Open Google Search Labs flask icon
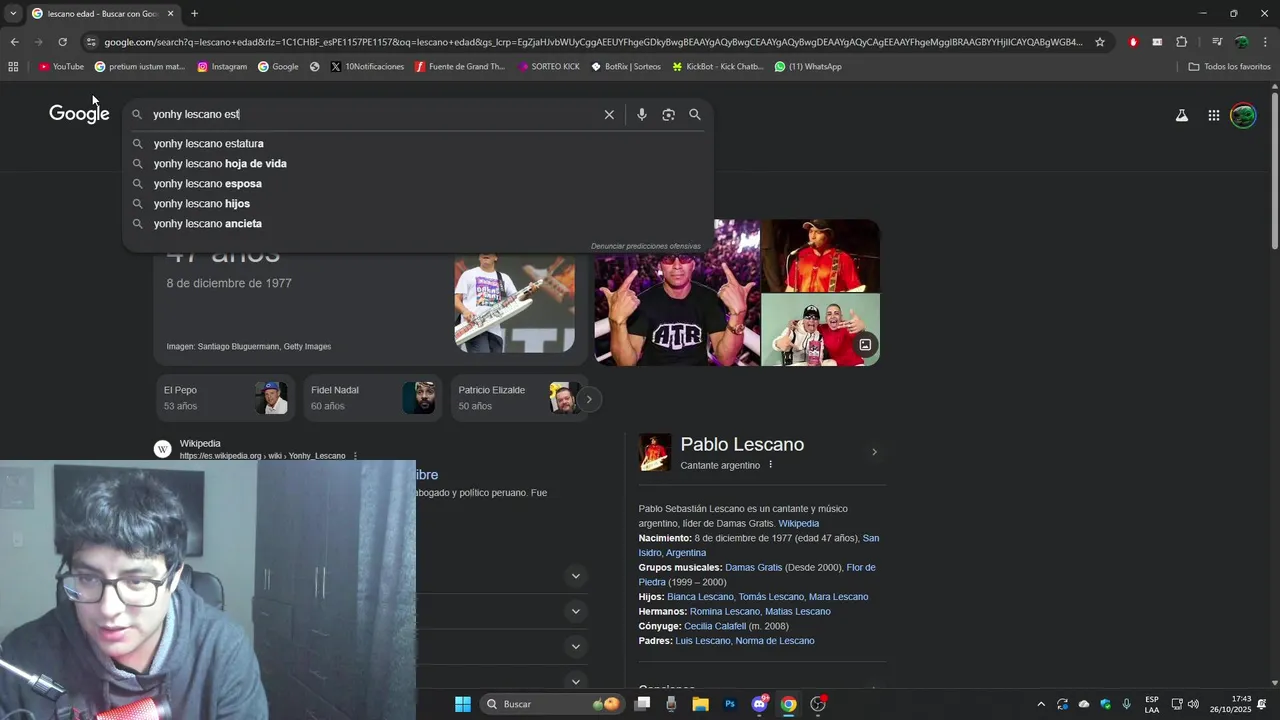 1181,116
